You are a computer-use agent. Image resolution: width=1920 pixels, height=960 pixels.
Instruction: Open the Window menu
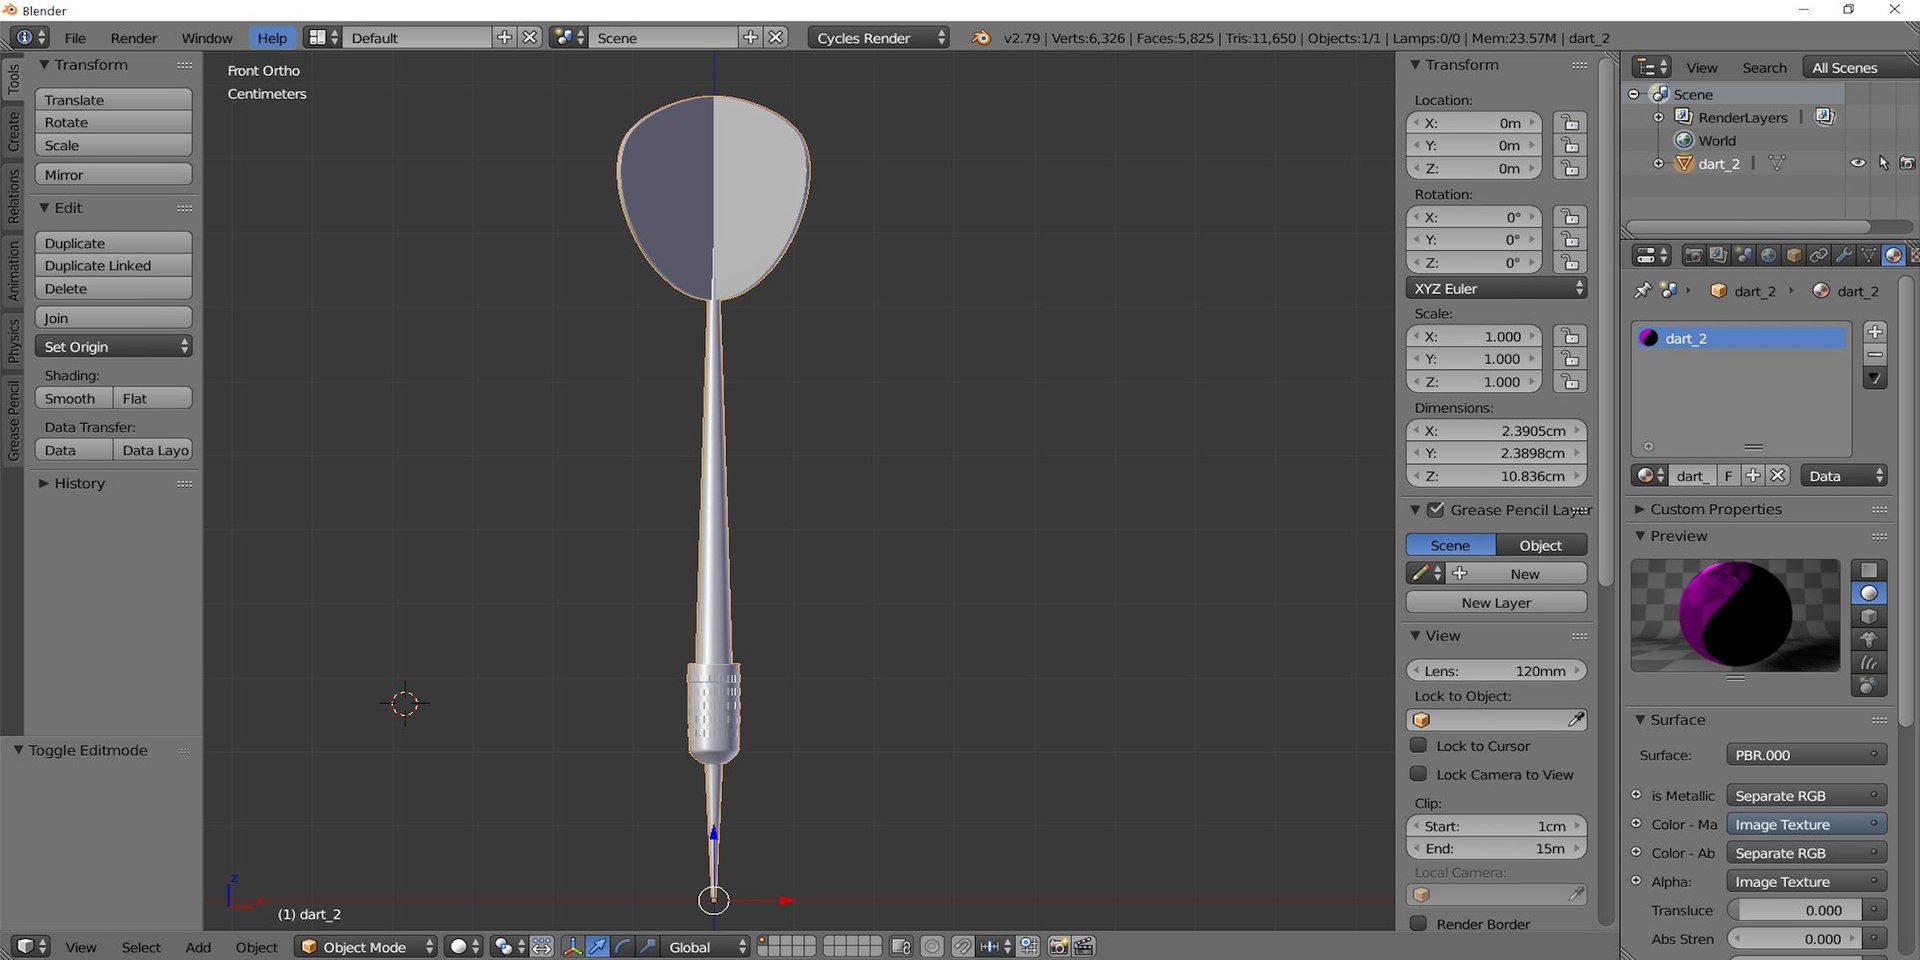207,38
